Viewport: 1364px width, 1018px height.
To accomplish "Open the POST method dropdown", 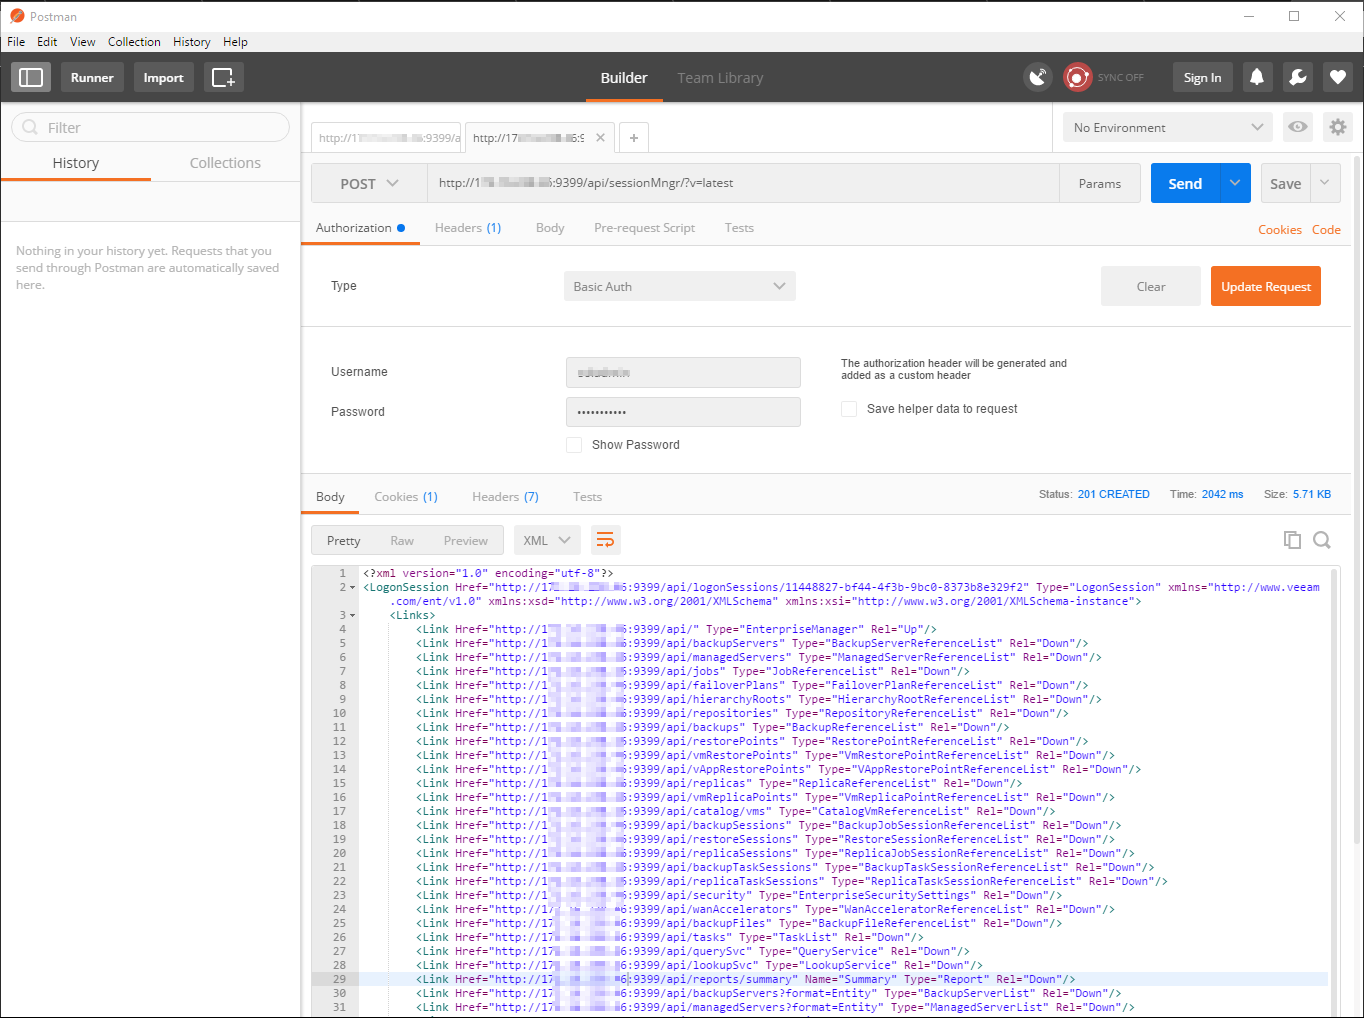I will click(x=369, y=184).
